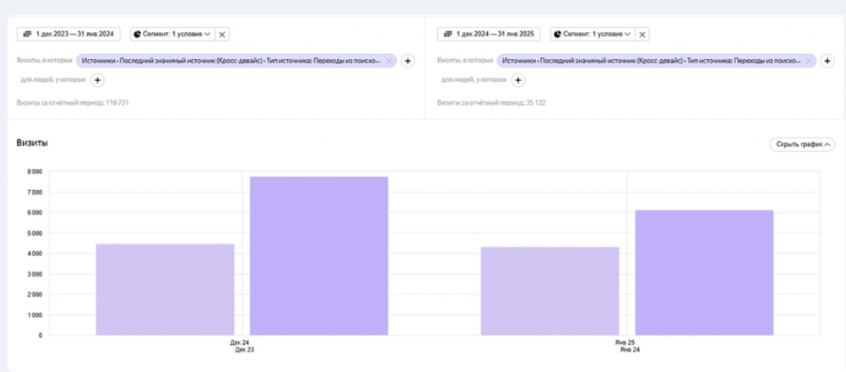846x372 pixels.
Task: Expand the left Сегмент: 1 условие dropdown
Action: click(x=172, y=34)
